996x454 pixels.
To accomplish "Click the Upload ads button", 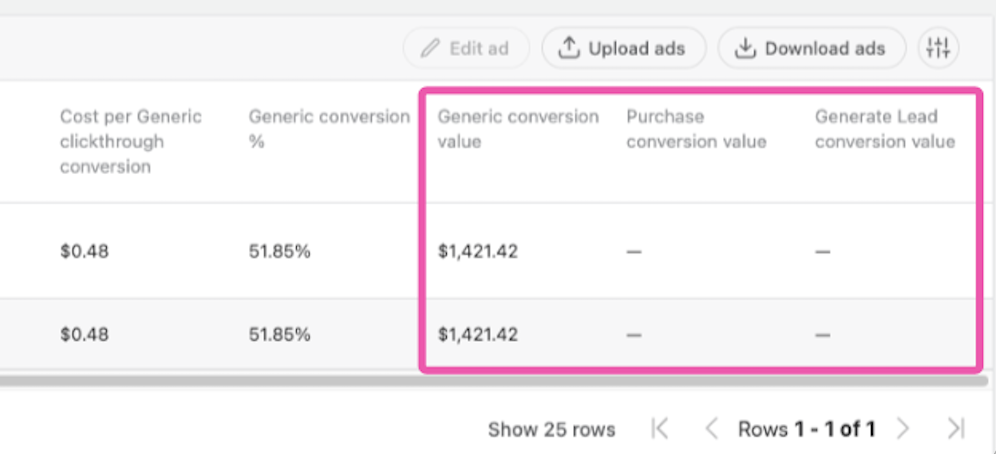I will (624, 48).
